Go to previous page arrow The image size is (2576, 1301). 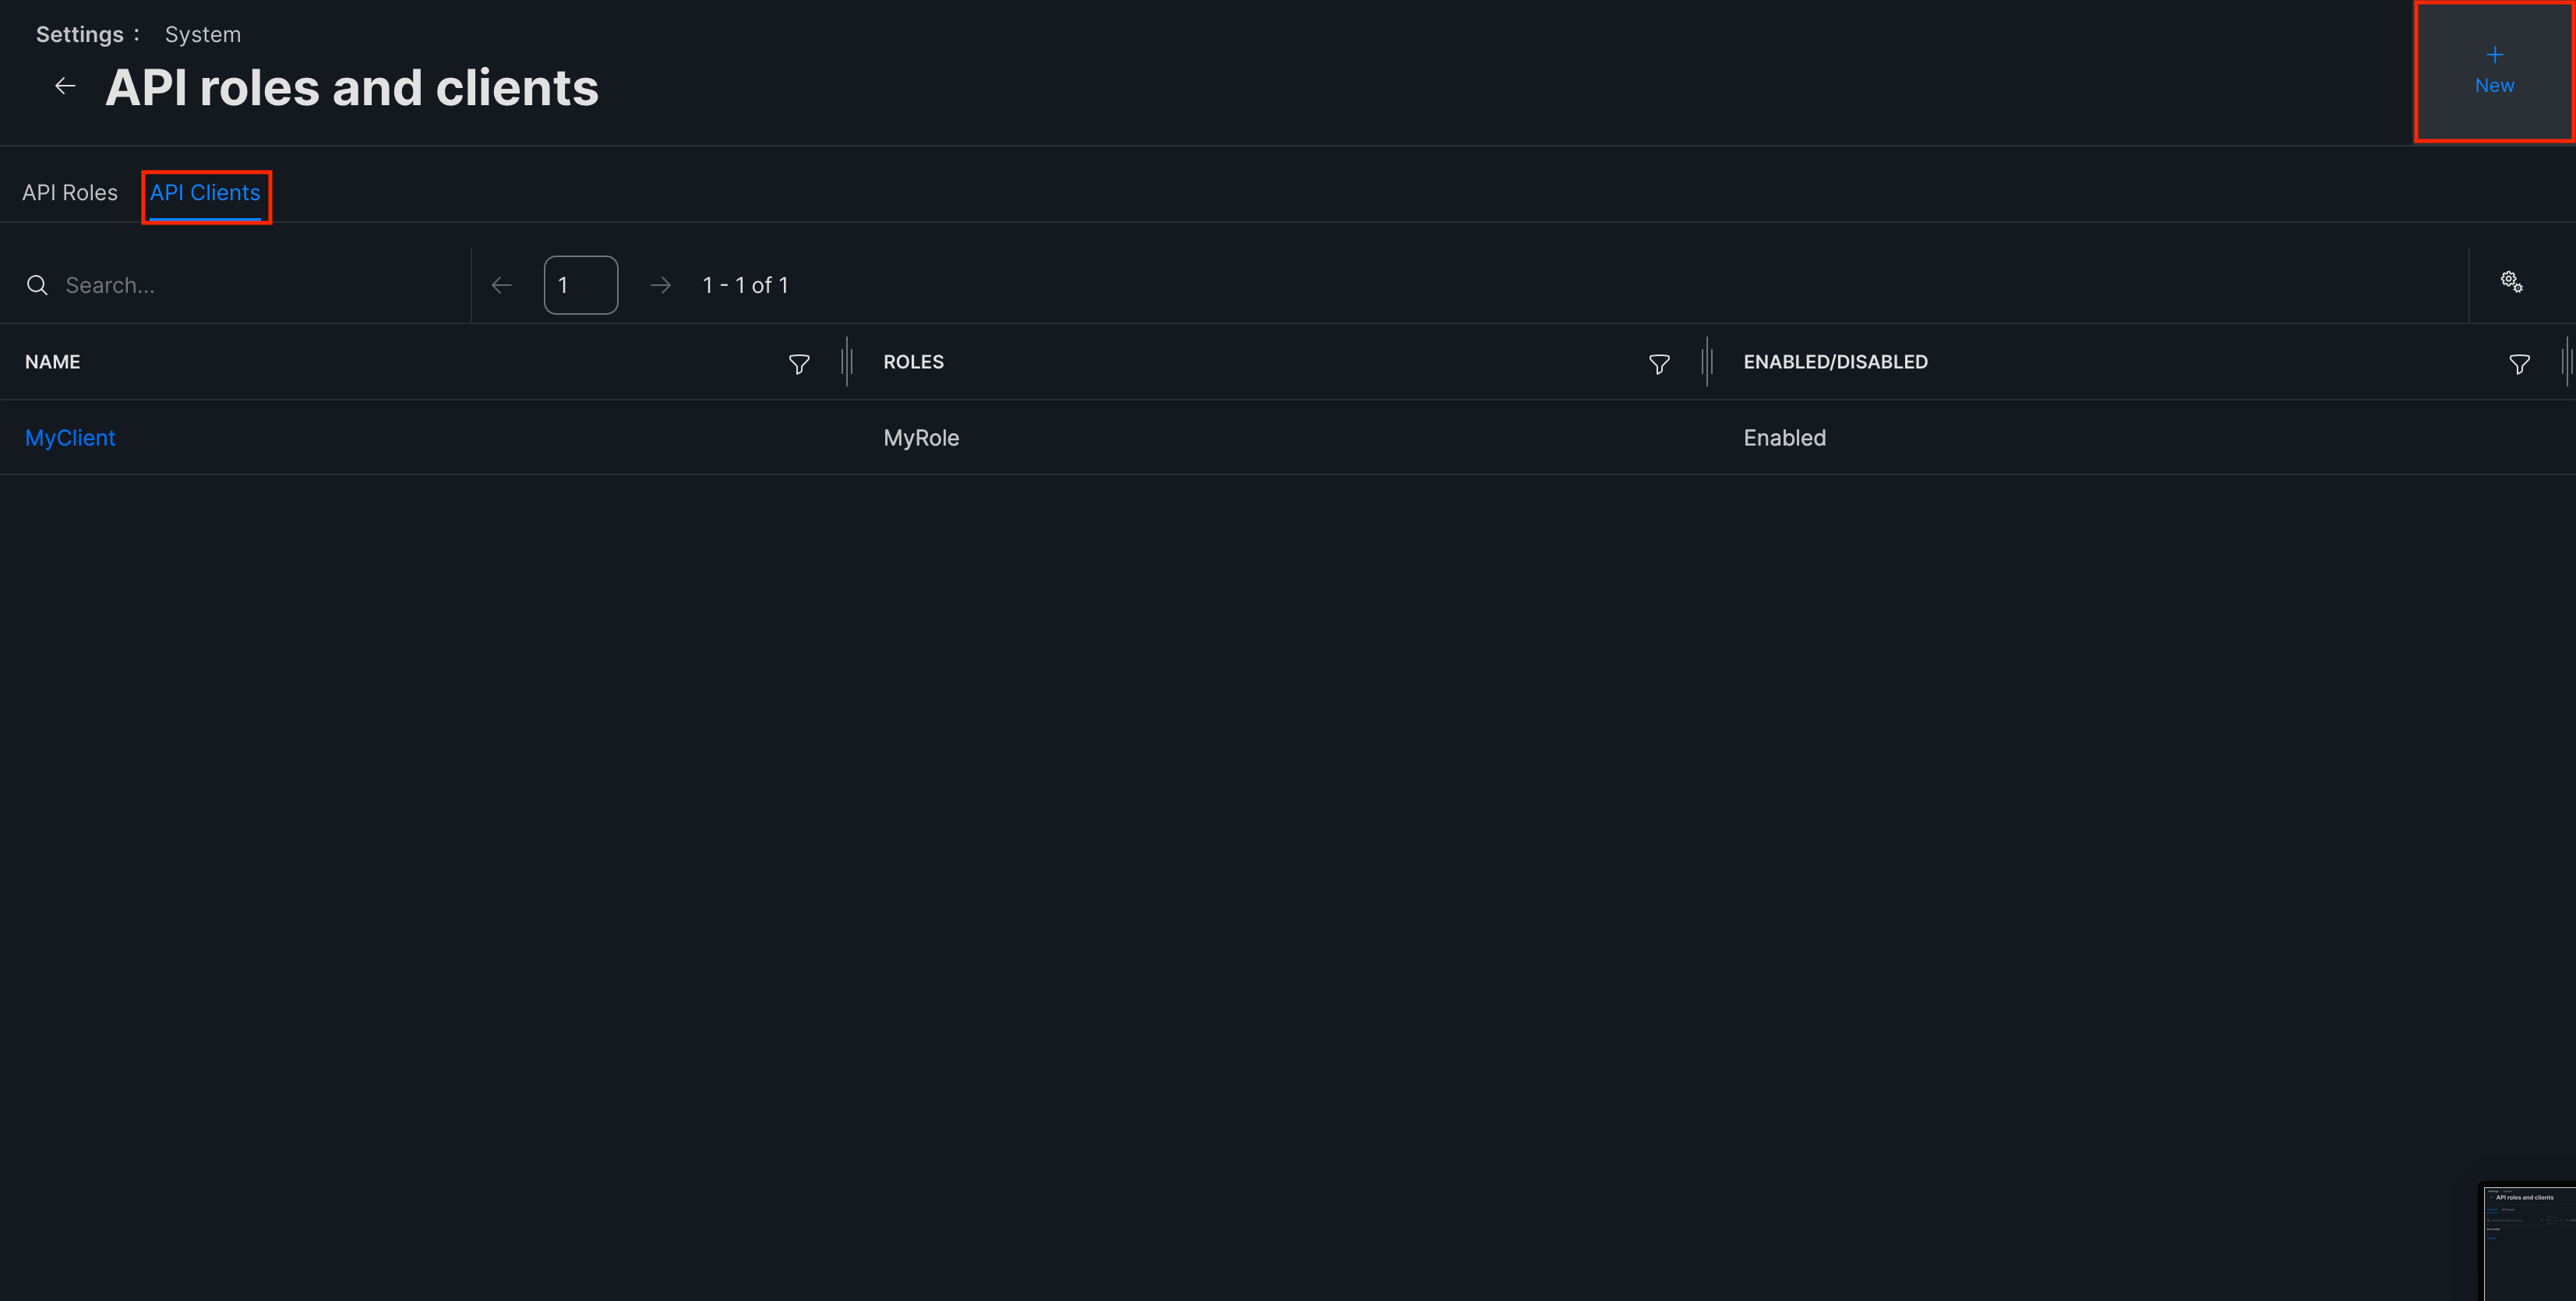(502, 286)
